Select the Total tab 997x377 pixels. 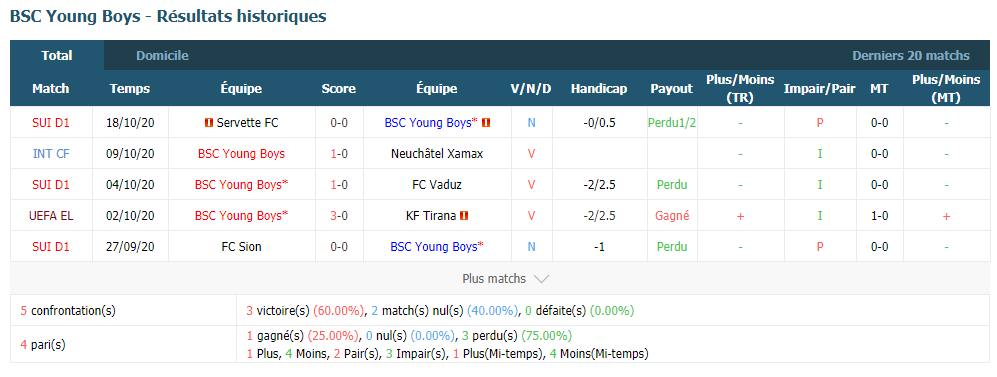pos(57,55)
